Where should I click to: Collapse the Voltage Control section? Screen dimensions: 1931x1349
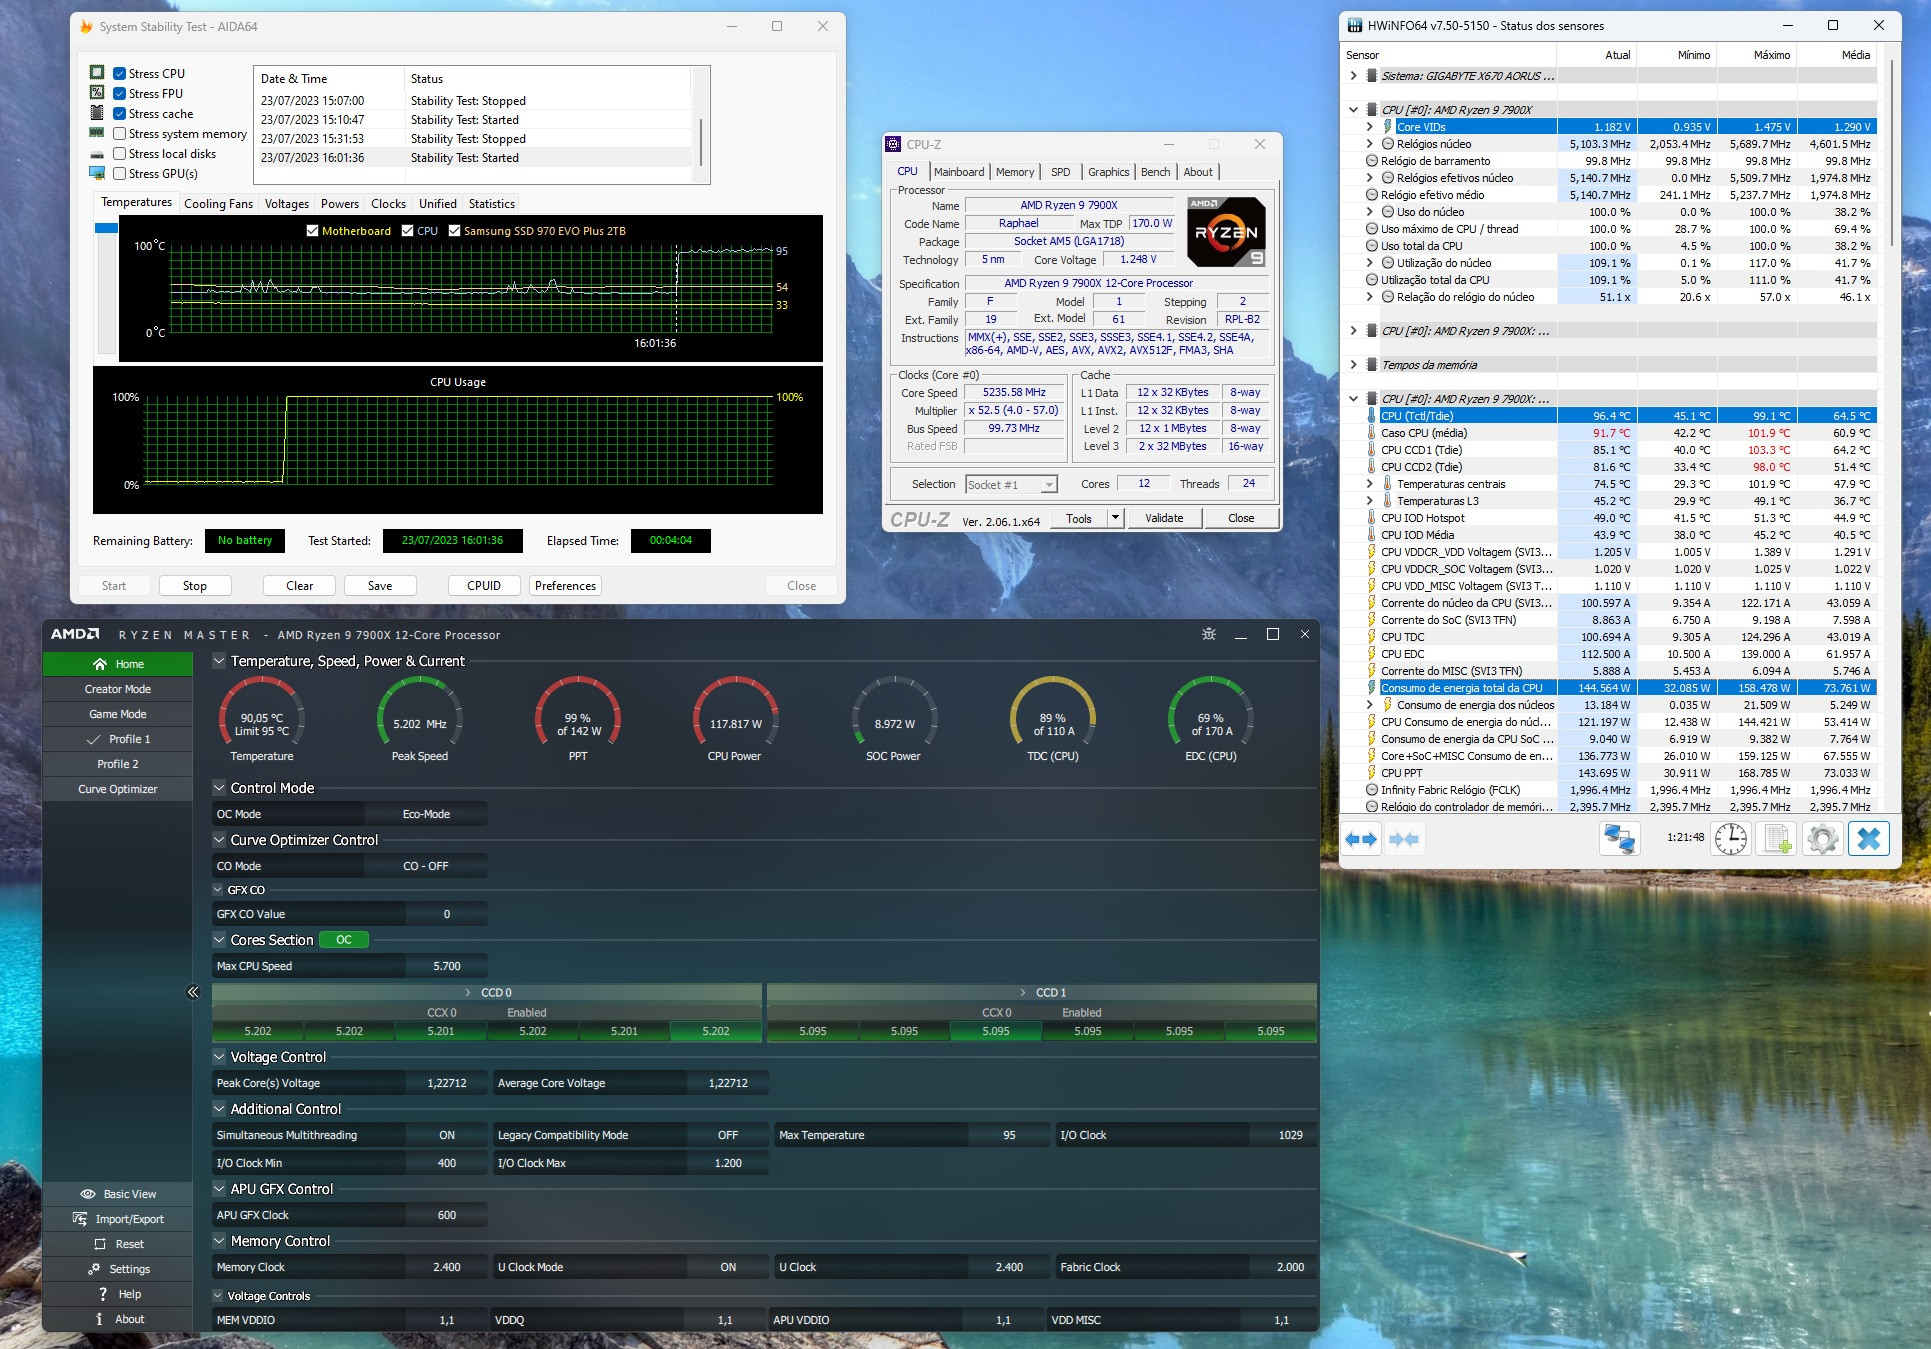(219, 1057)
